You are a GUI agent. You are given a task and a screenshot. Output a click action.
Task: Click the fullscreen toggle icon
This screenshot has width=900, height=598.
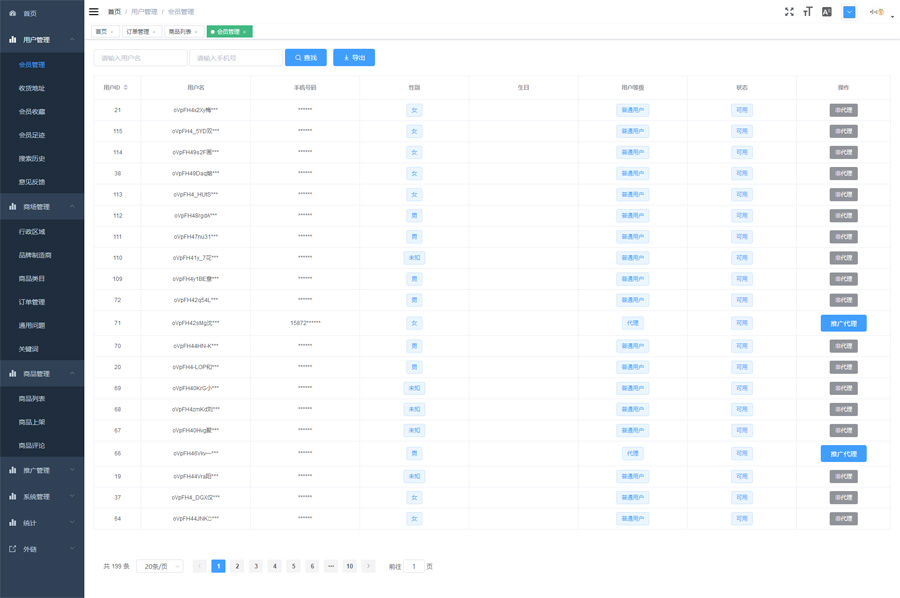789,12
